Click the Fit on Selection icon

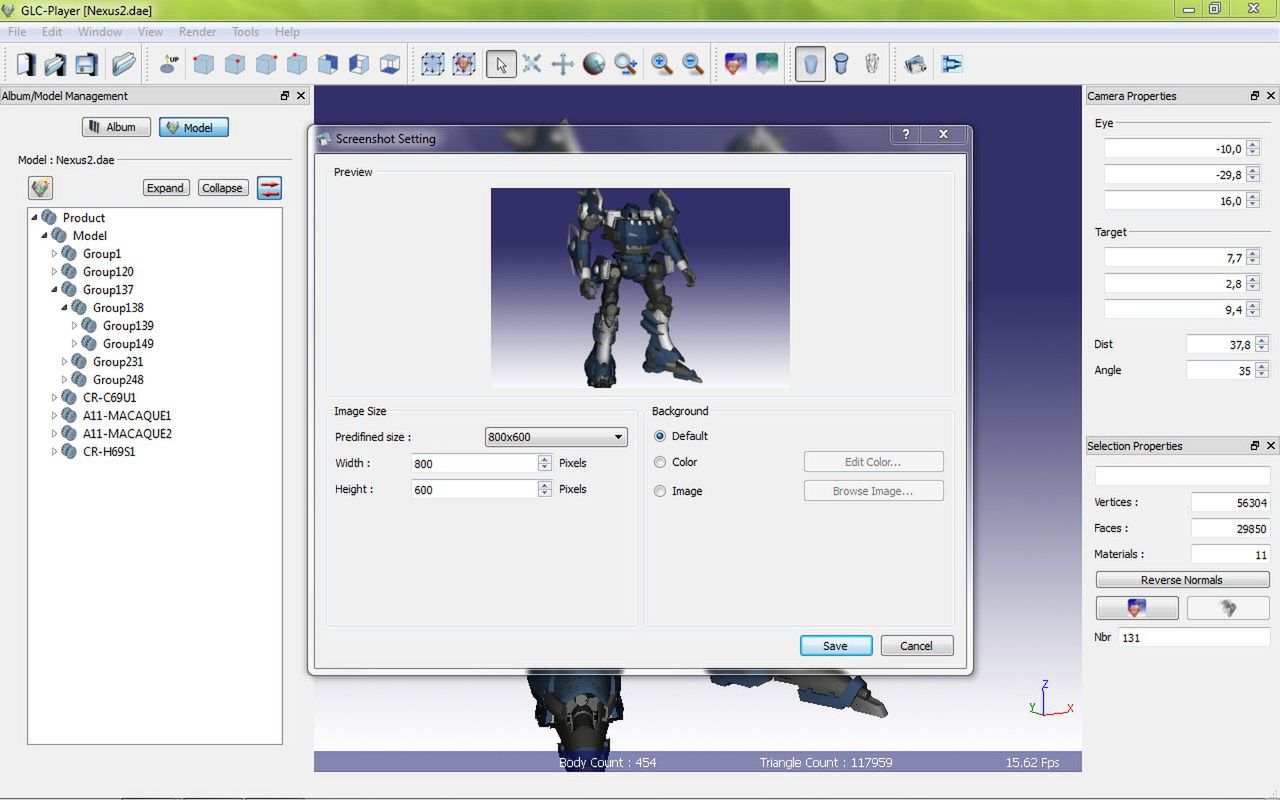coord(463,65)
